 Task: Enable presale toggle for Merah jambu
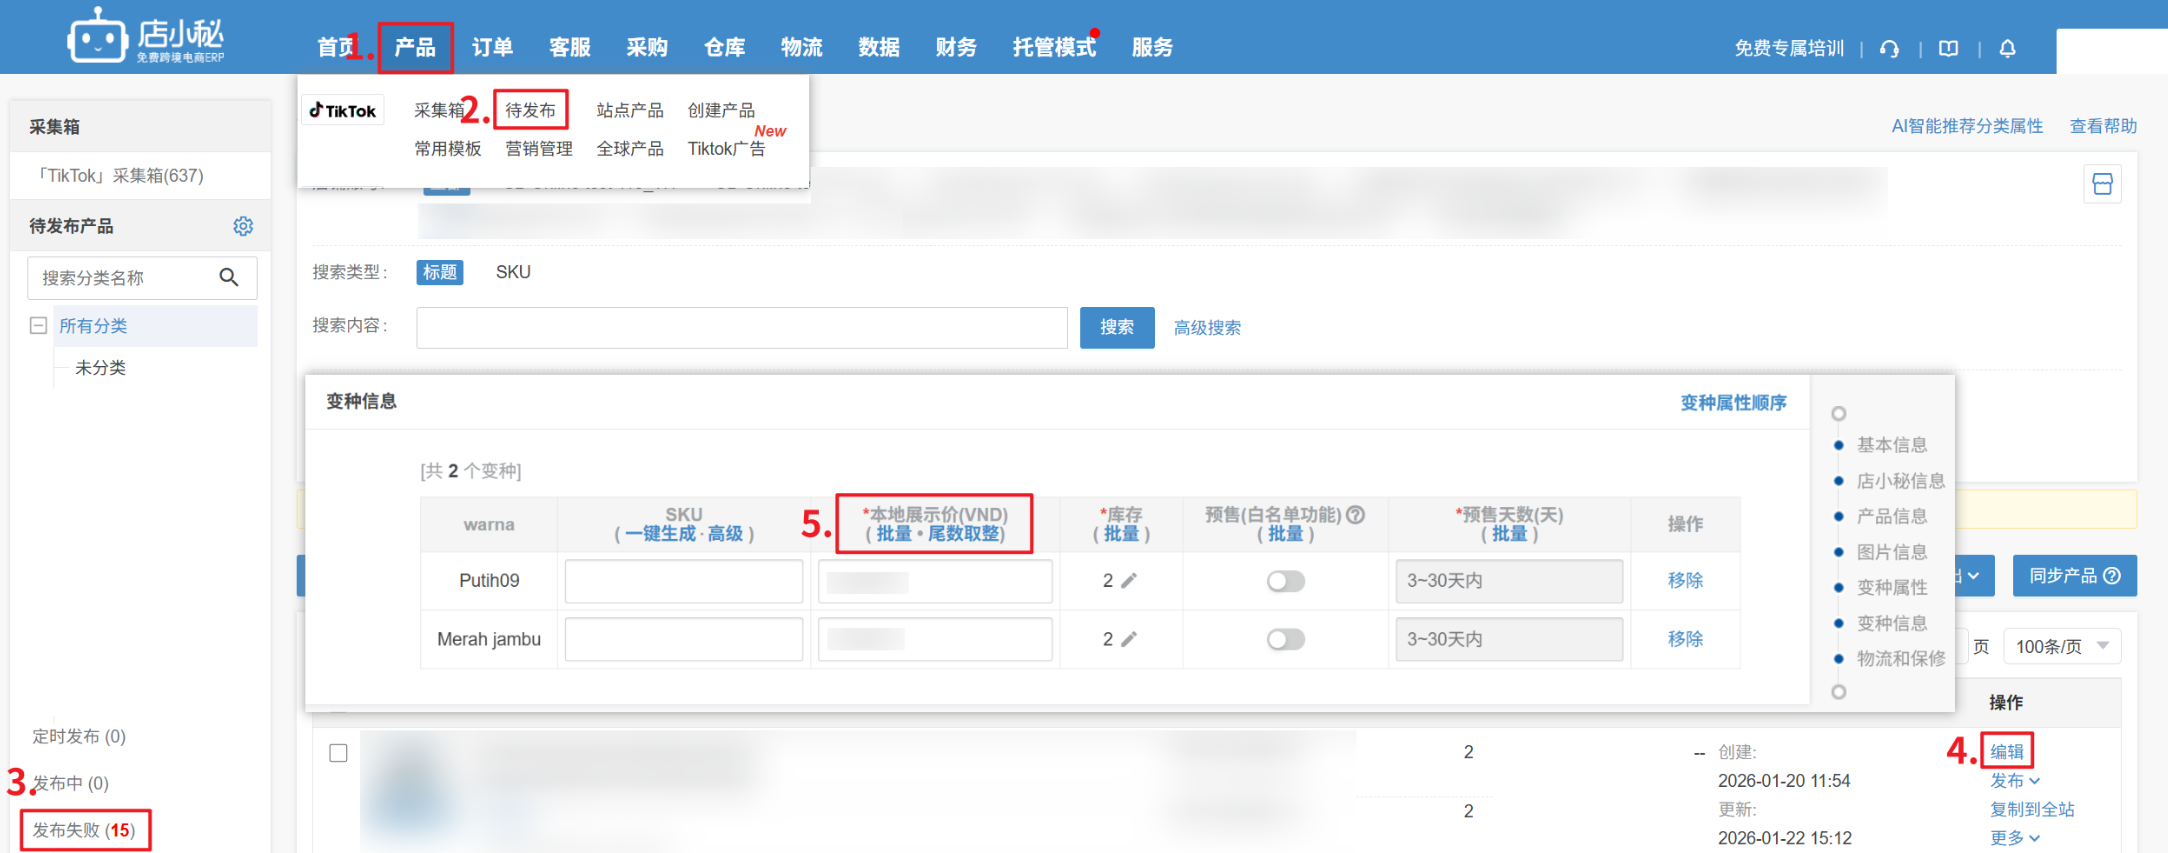(x=1285, y=639)
